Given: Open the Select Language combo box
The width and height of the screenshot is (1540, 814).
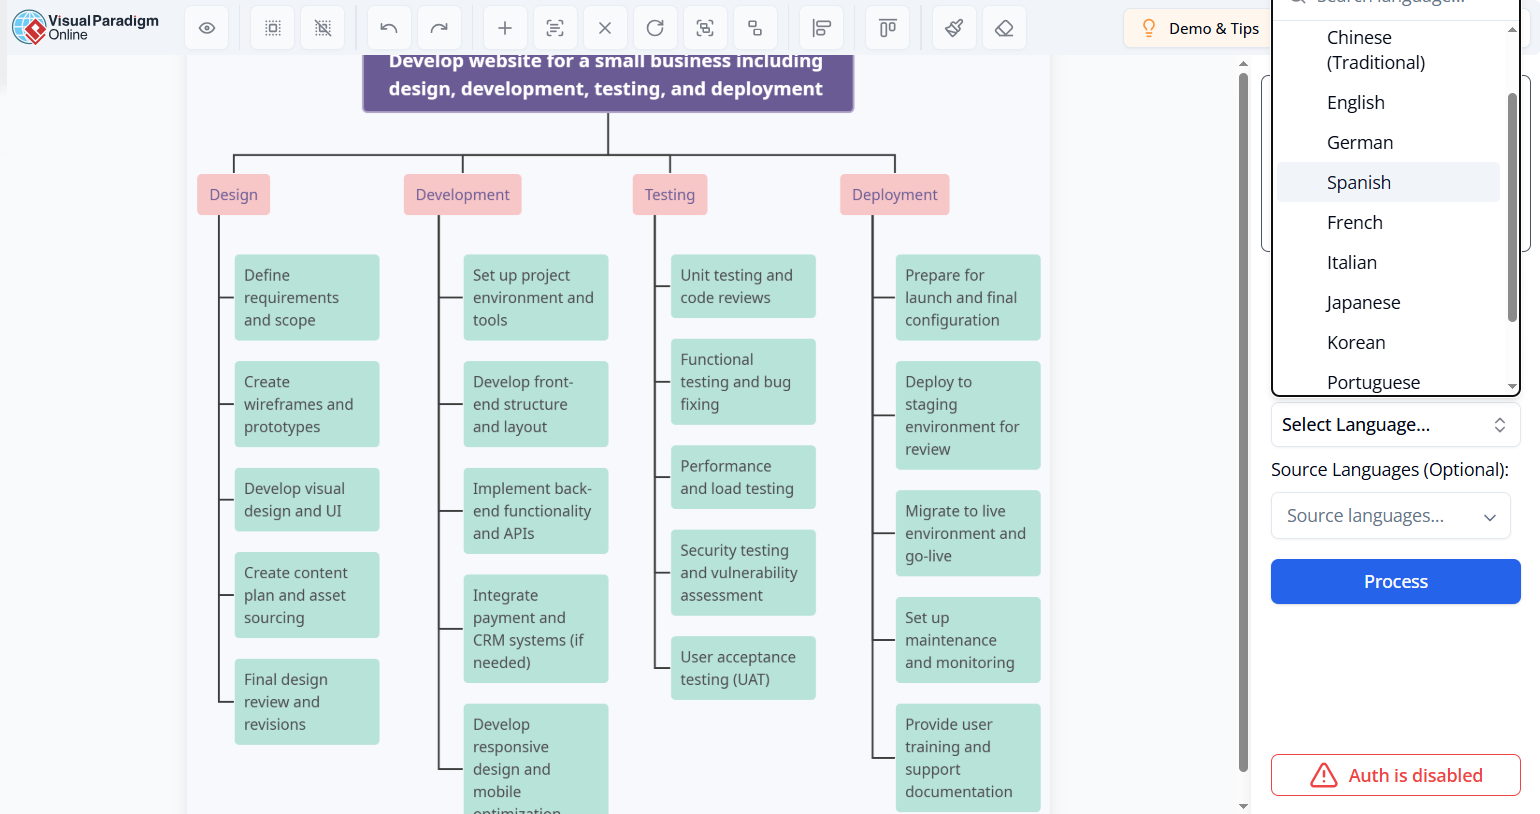Looking at the screenshot, I should [x=1395, y=424].
